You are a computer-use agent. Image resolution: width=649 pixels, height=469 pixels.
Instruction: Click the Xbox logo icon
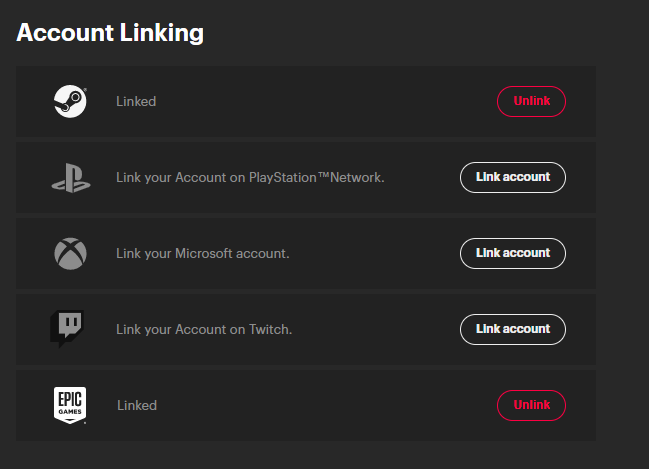70,253
